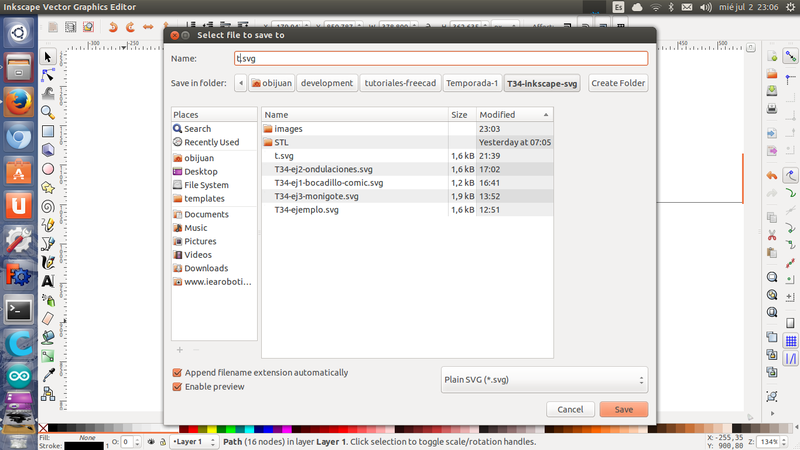Choose the Spiral tool
Viewport: 800px width, 450px height.
48,206
